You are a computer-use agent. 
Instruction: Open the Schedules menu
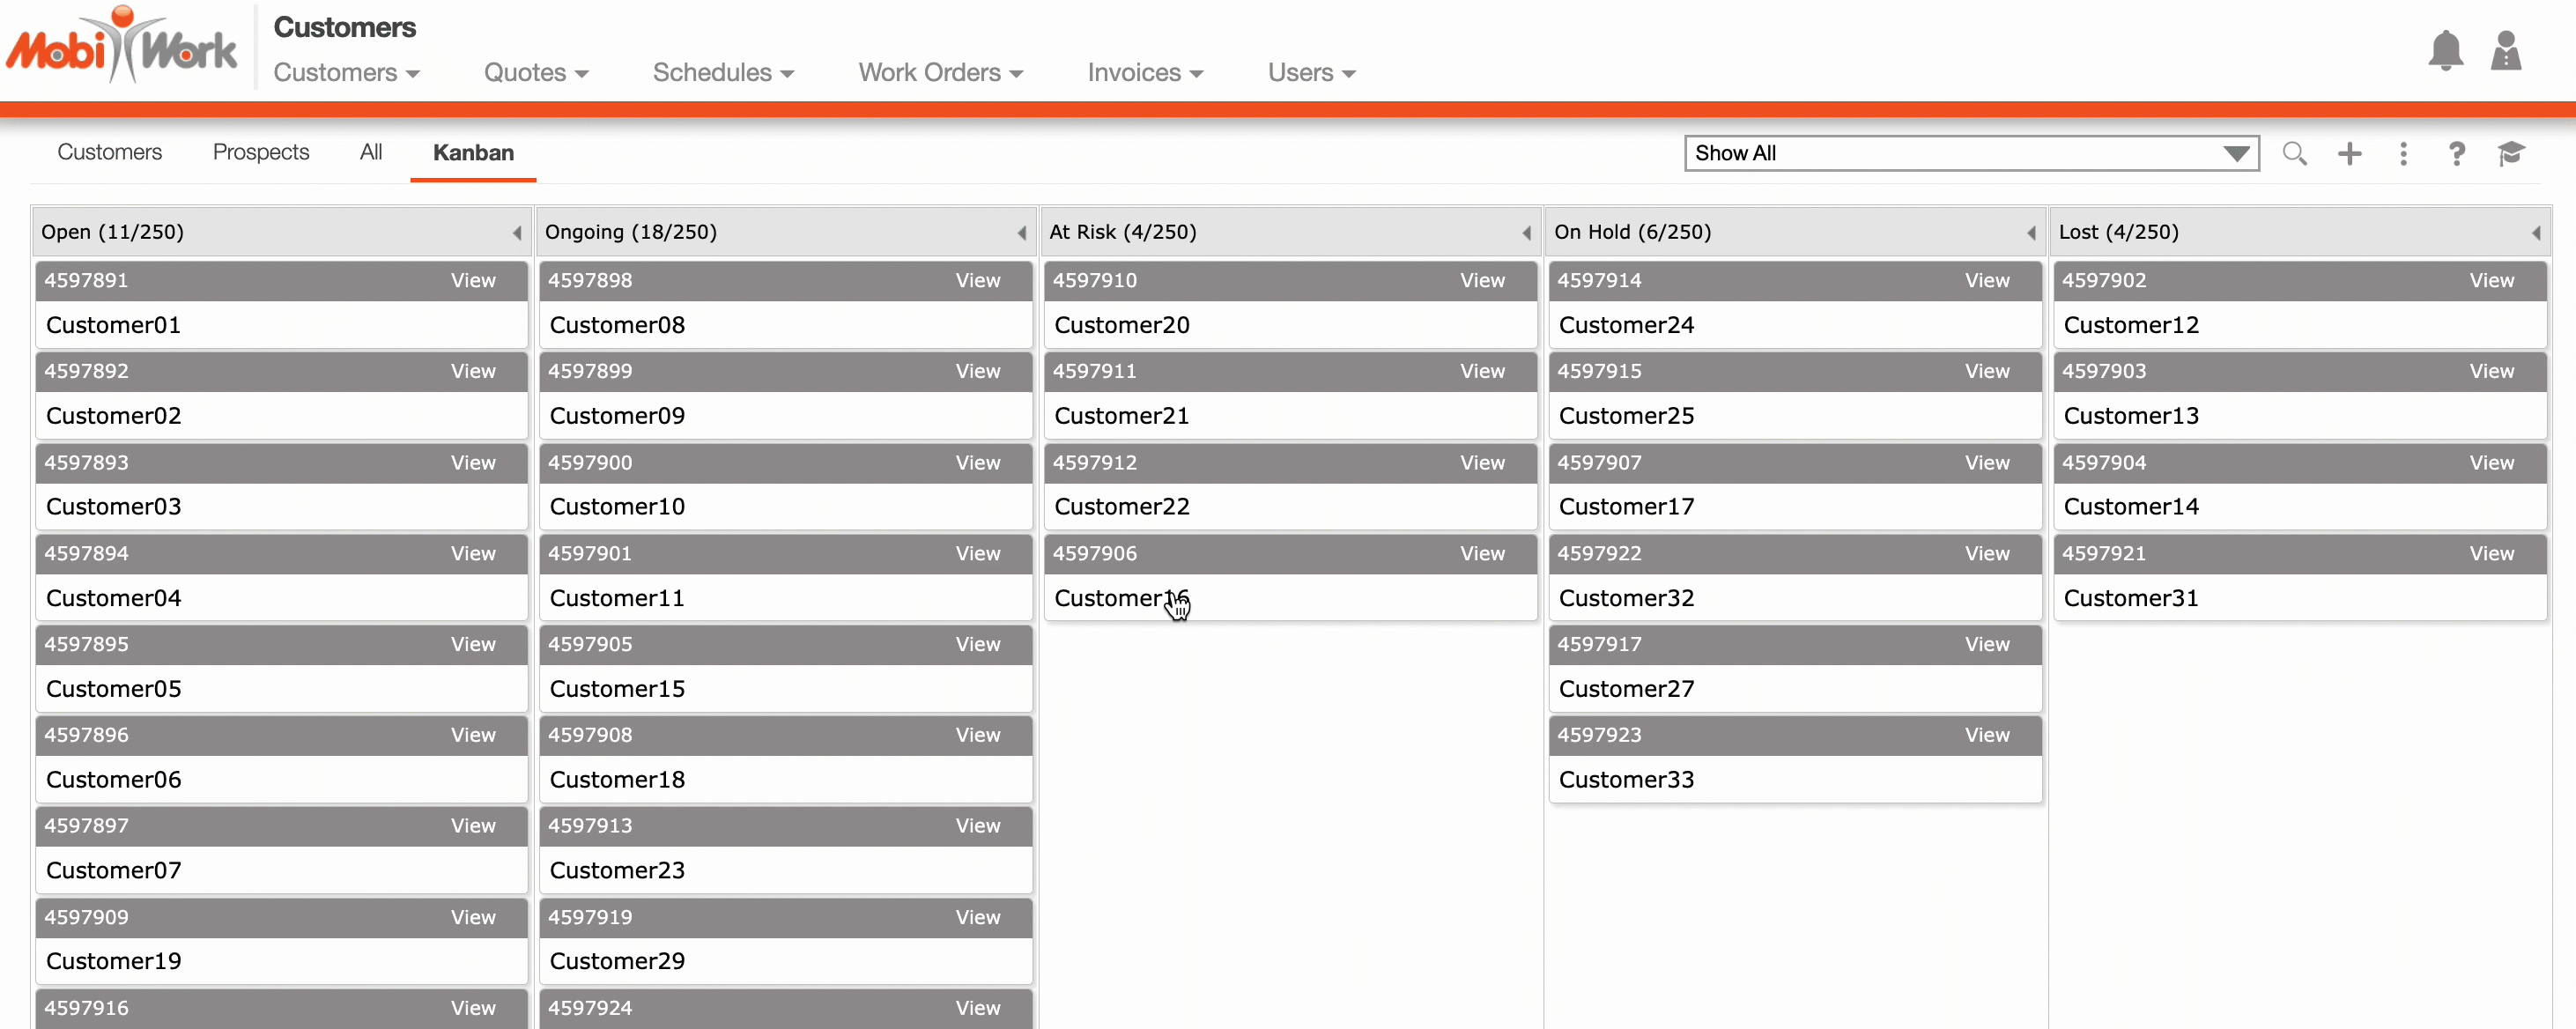(722, 73)
